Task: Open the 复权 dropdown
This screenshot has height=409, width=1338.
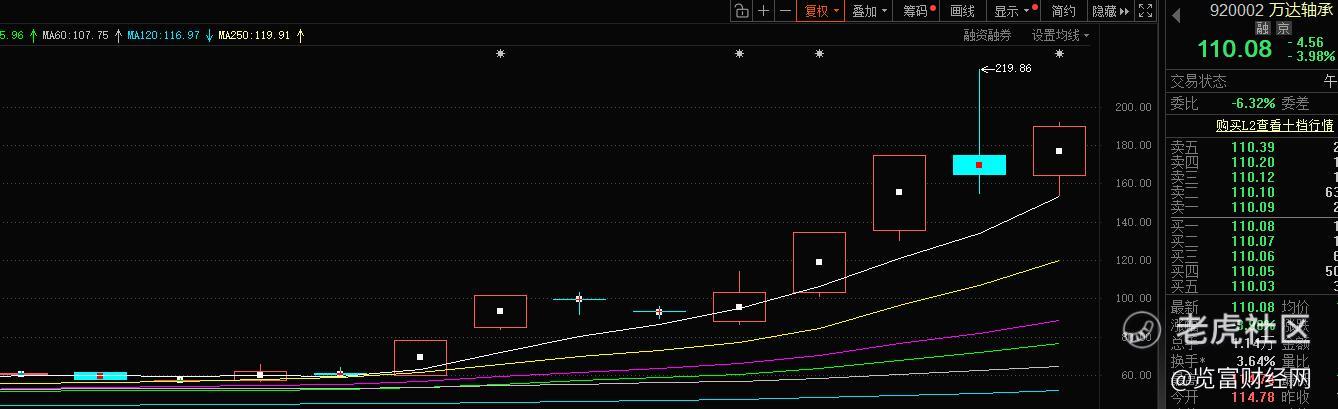Action: point(820,11)
